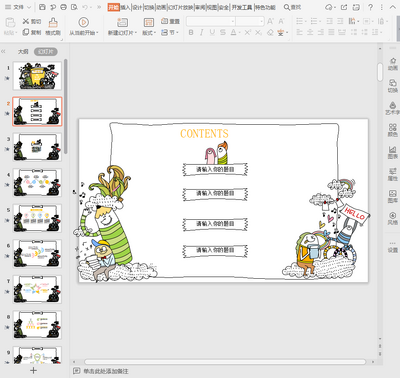
Task: Select the Format Painter (格式刷) brush
Action: click(x=53, y=27)
